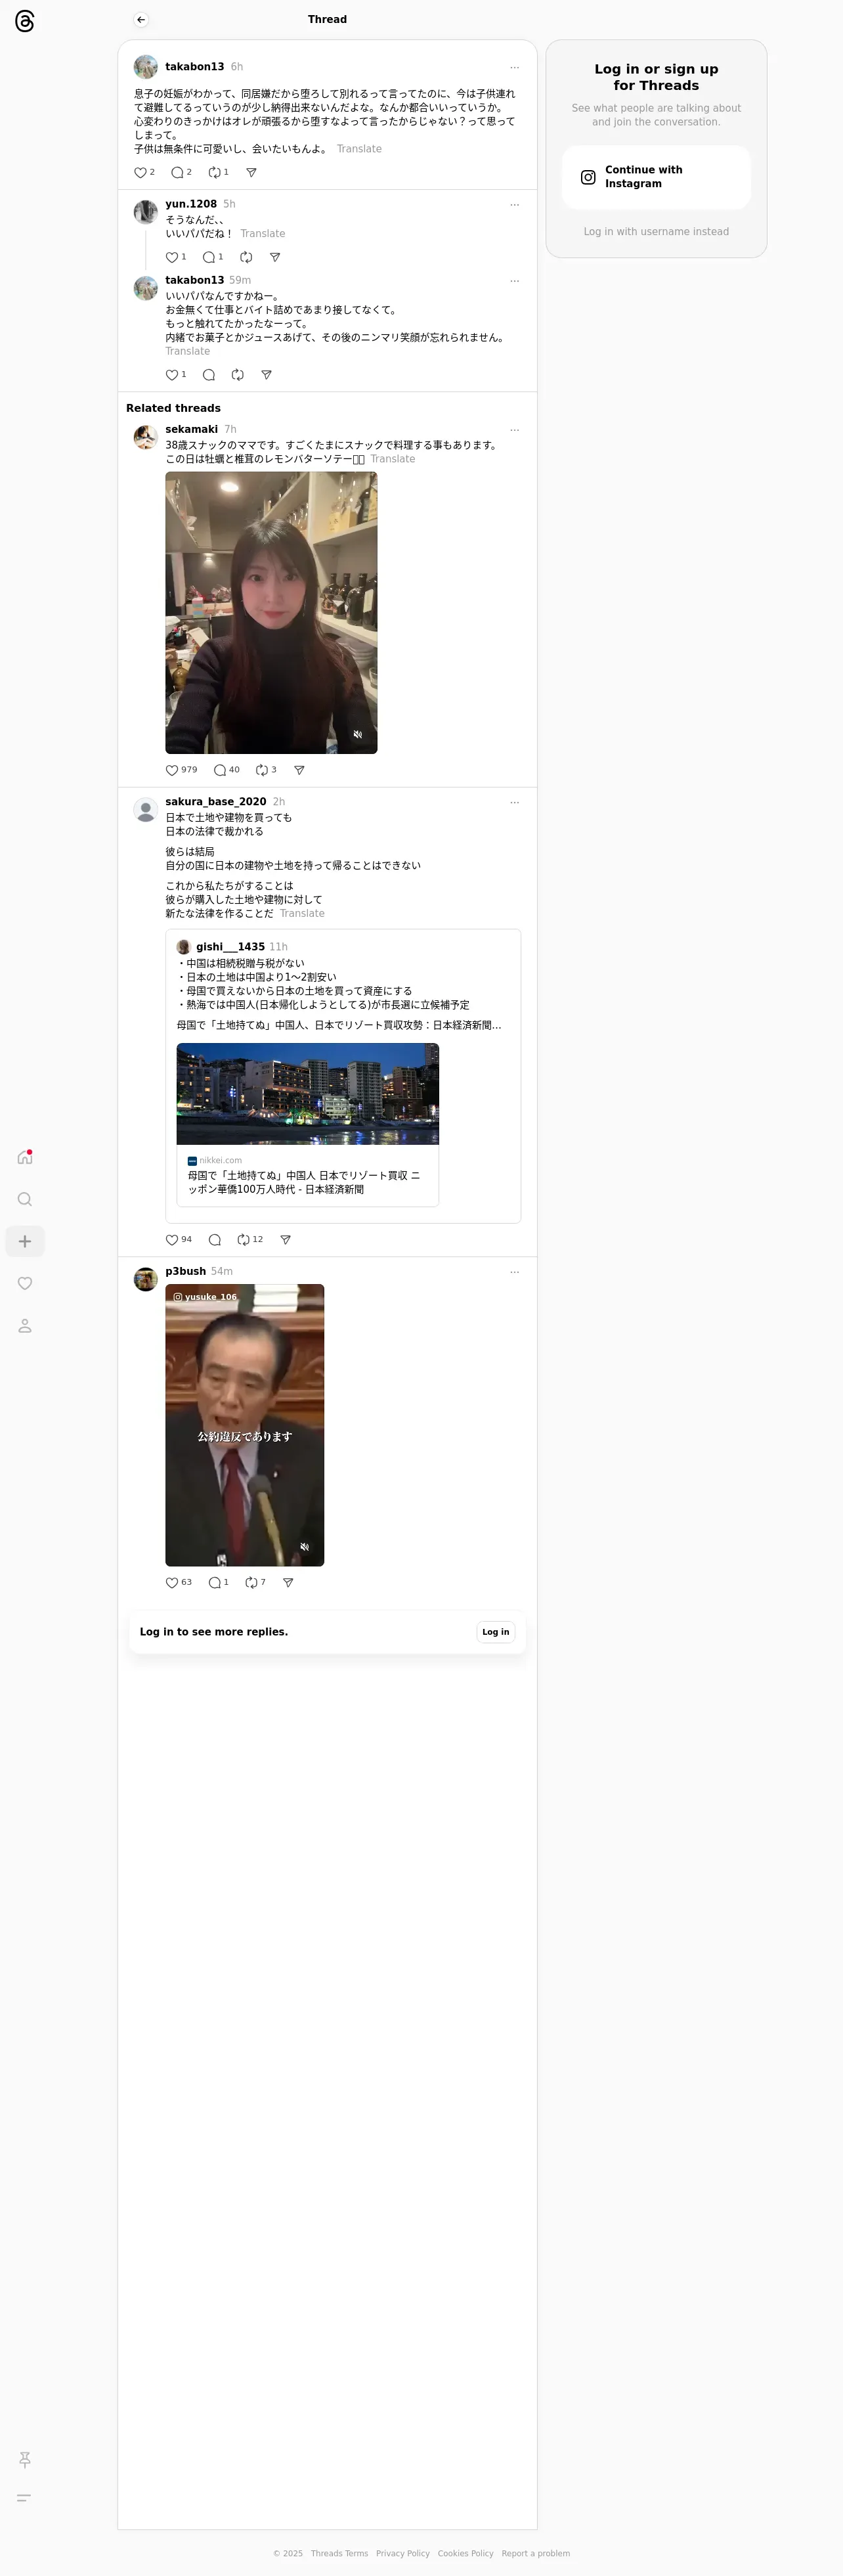Image resolution: width=843 pixels, height=2576 pixels.
Task: Click the Threads logo icon
Action: coord(25,21)
